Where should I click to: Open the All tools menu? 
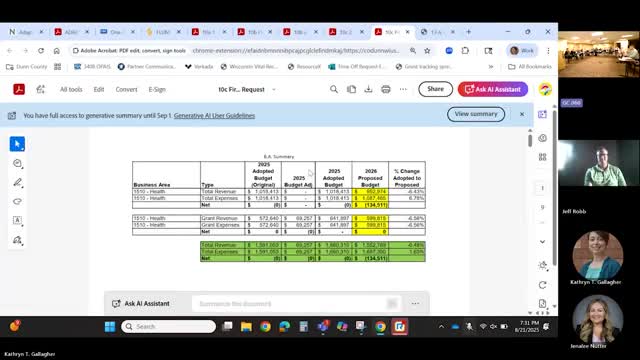[71, 89]
